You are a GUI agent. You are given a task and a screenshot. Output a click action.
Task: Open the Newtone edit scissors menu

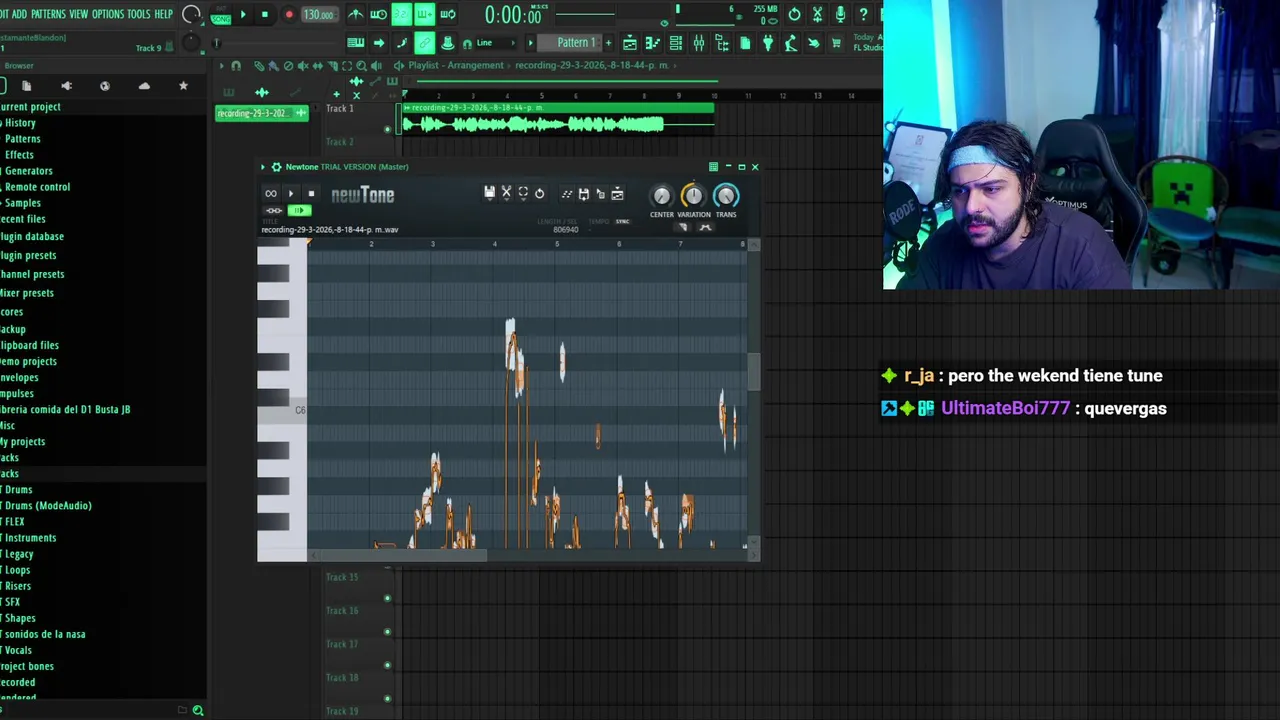506,194
